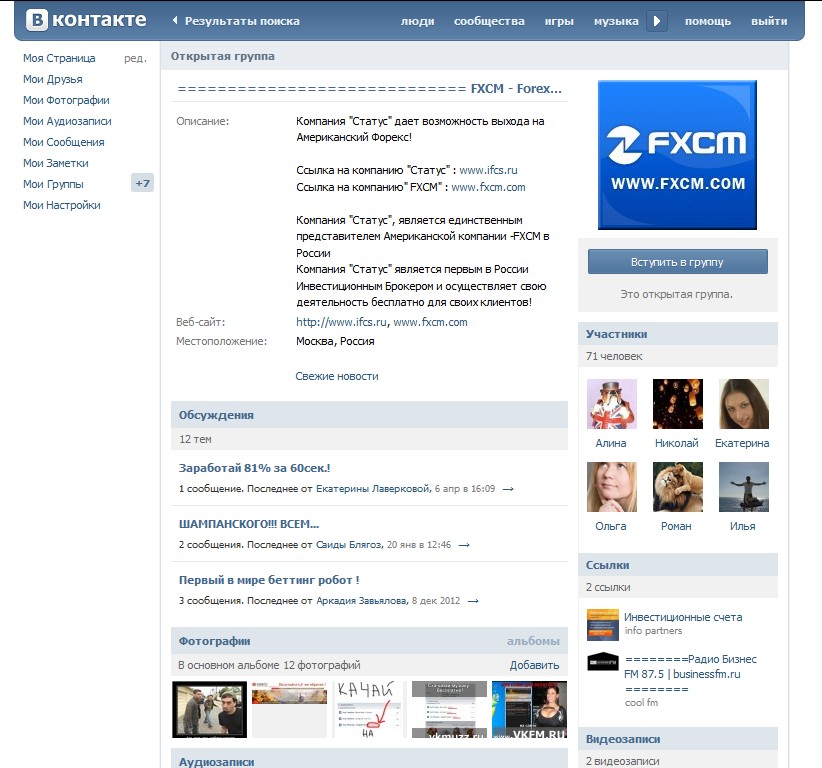Open topic Первый в мире беттинг робот !
The width and height of the screenshot is (822, 768).
pyautogui.click(x=269, y=580)
